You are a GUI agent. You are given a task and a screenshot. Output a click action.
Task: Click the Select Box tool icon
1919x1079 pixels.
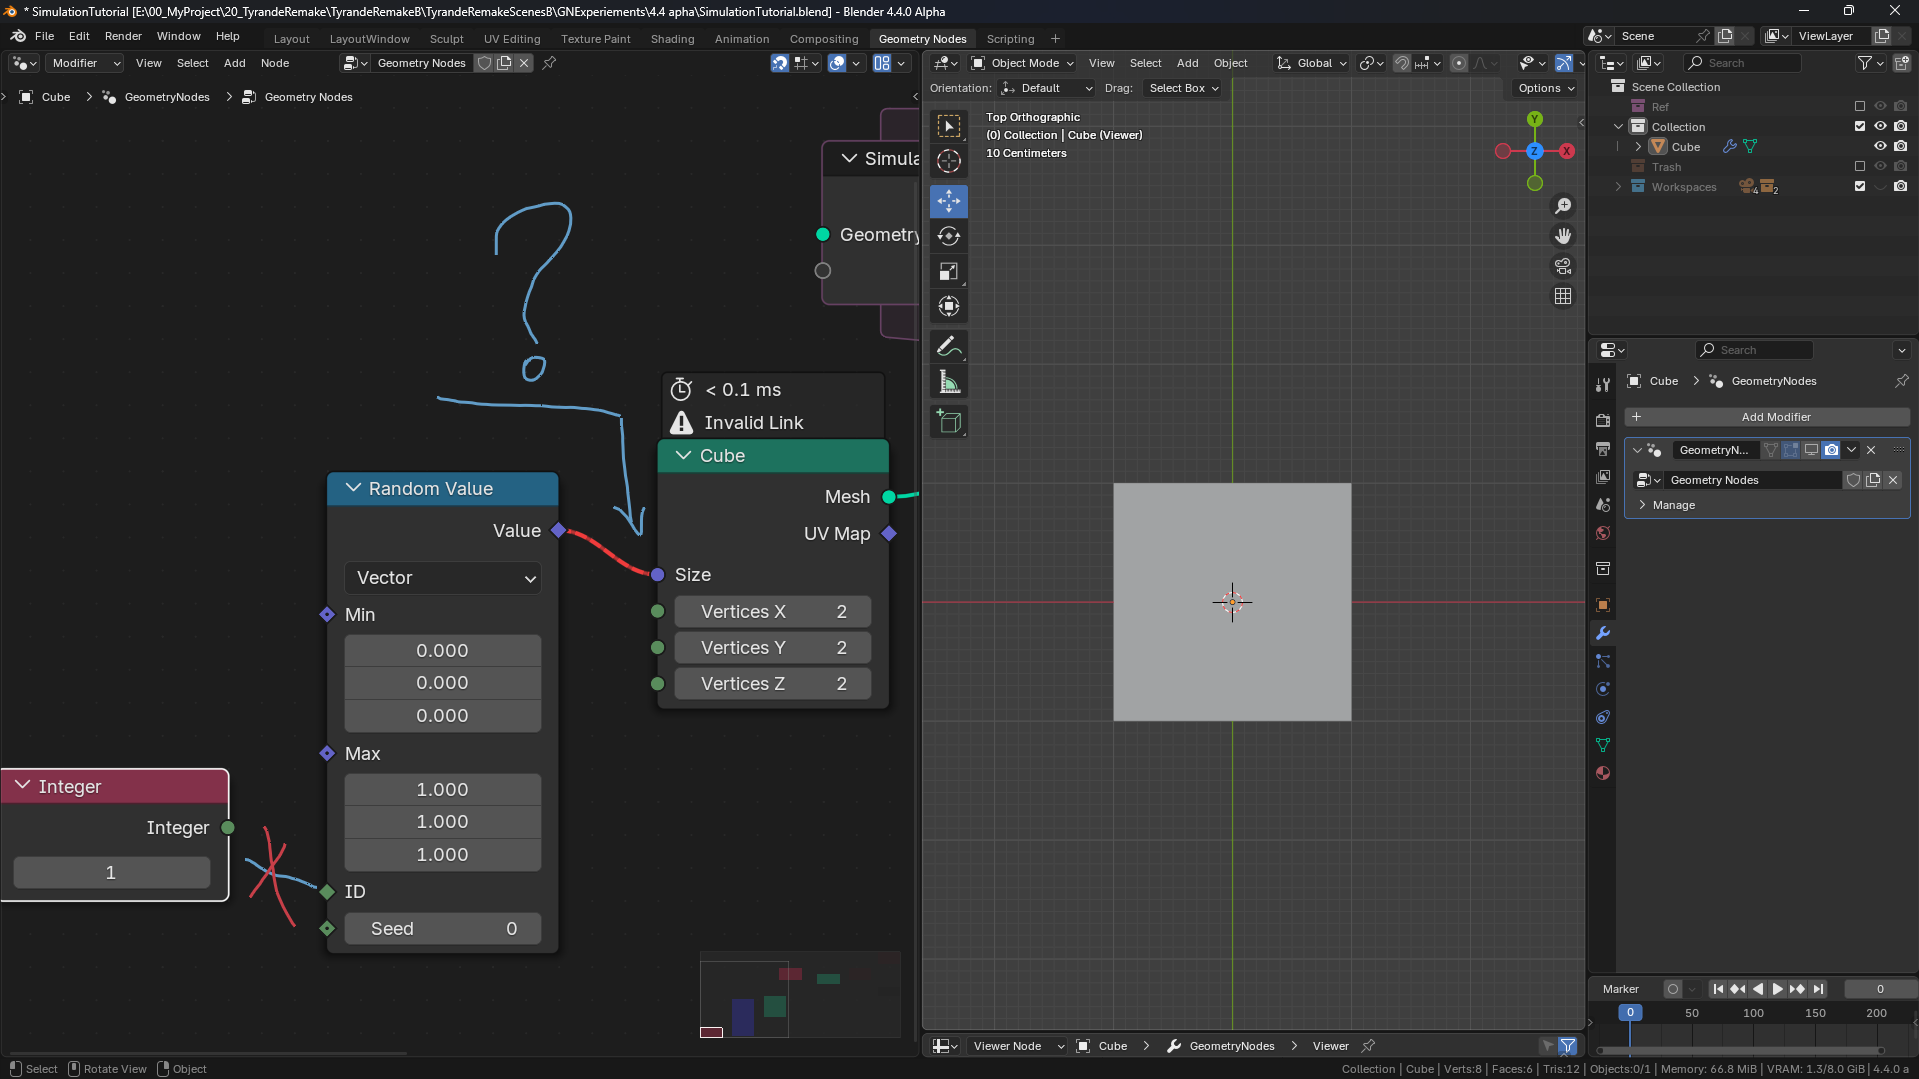(948, 125)
